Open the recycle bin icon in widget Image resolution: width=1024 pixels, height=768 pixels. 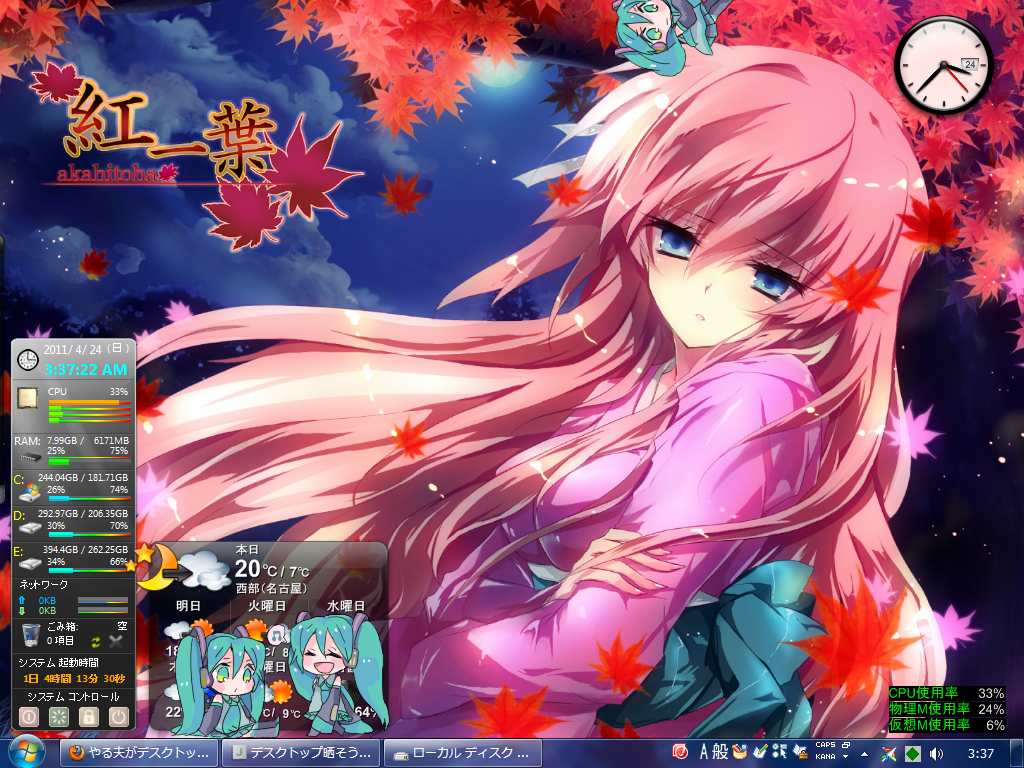[31, 634]
